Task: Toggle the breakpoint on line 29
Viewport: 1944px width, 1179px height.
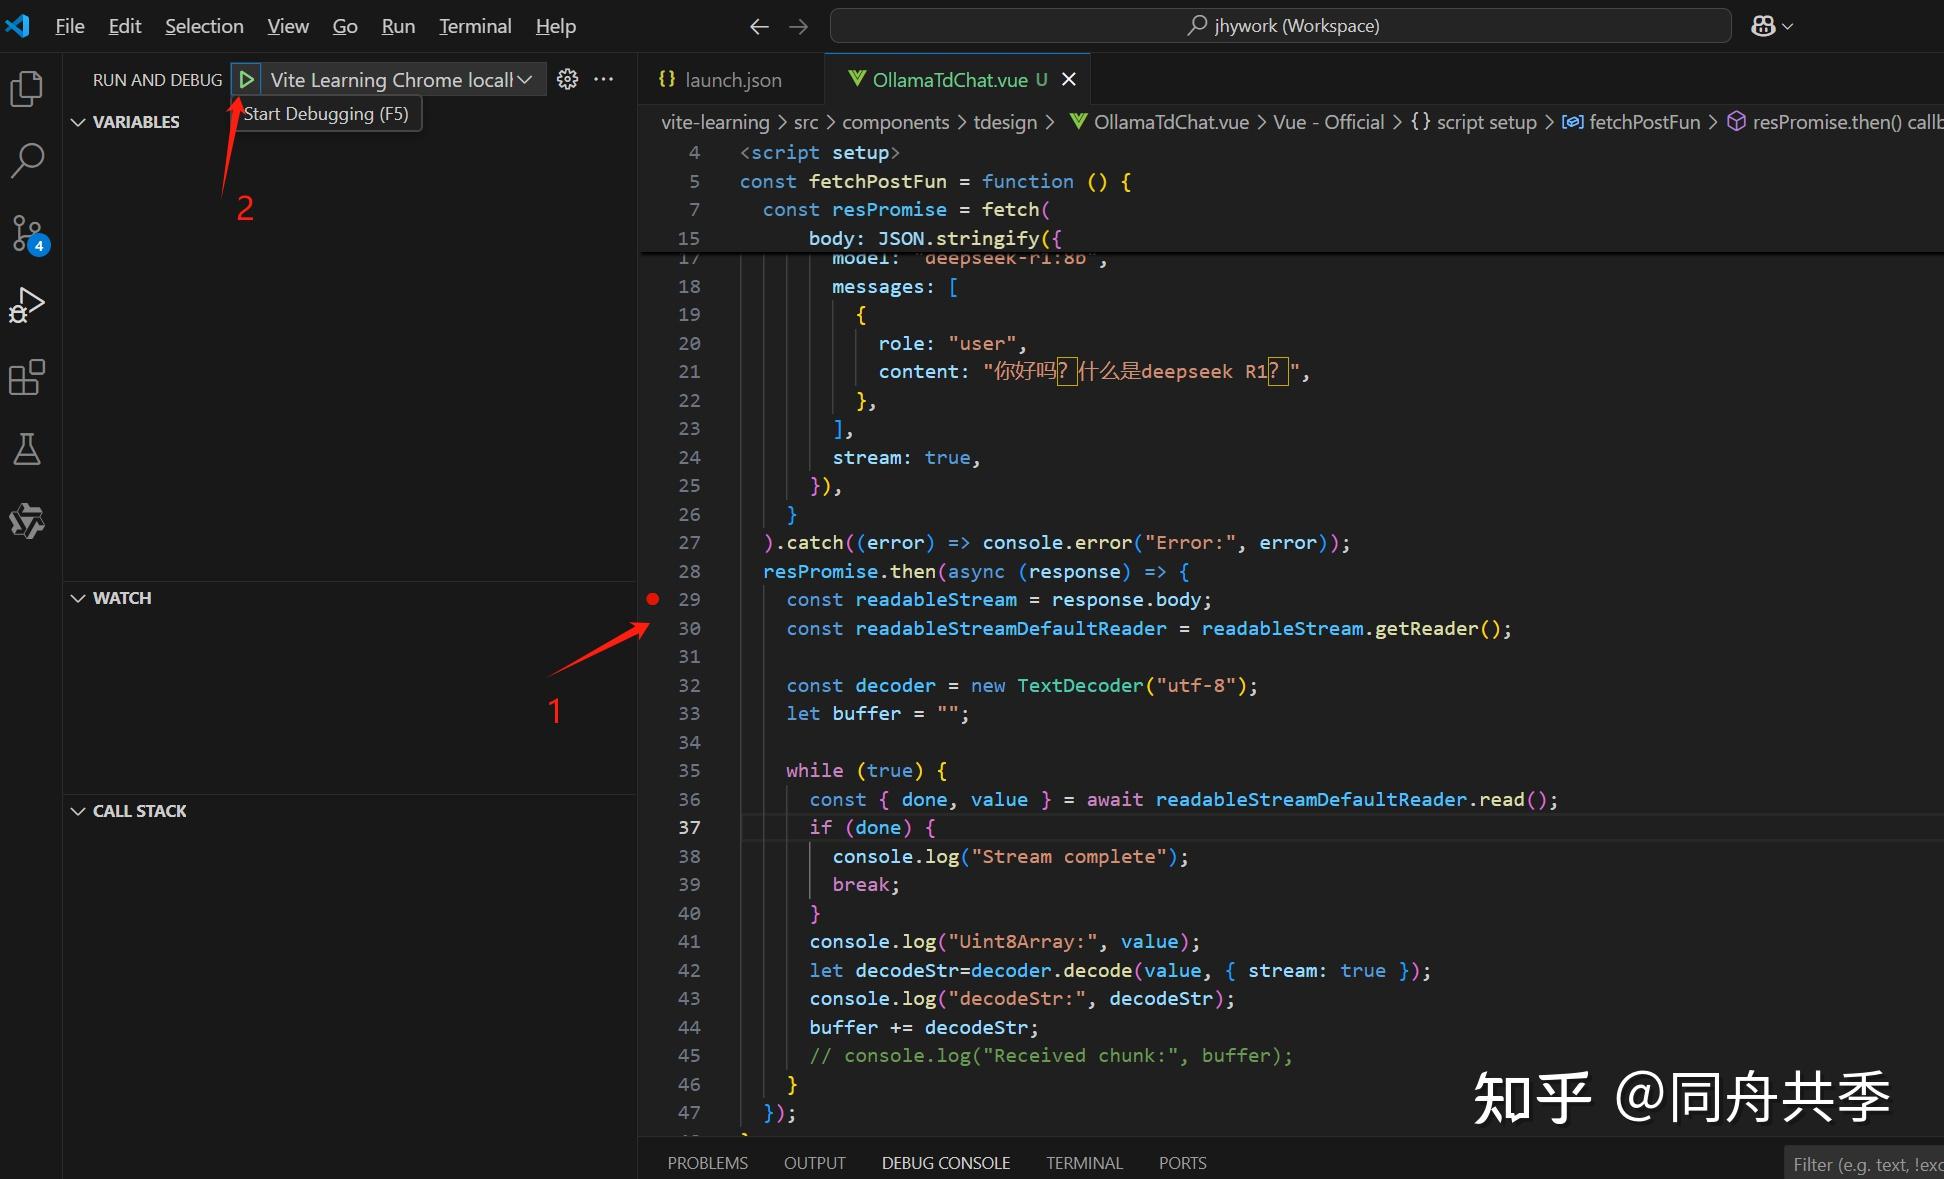Action: [653, 599]
